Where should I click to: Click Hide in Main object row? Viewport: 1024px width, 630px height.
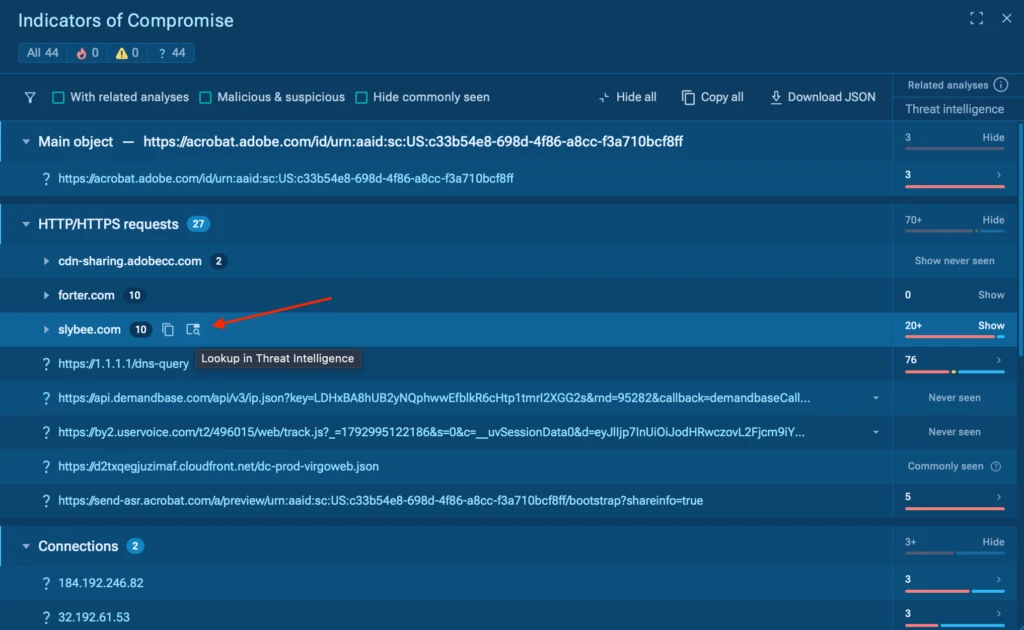click(x=993, y=137)
